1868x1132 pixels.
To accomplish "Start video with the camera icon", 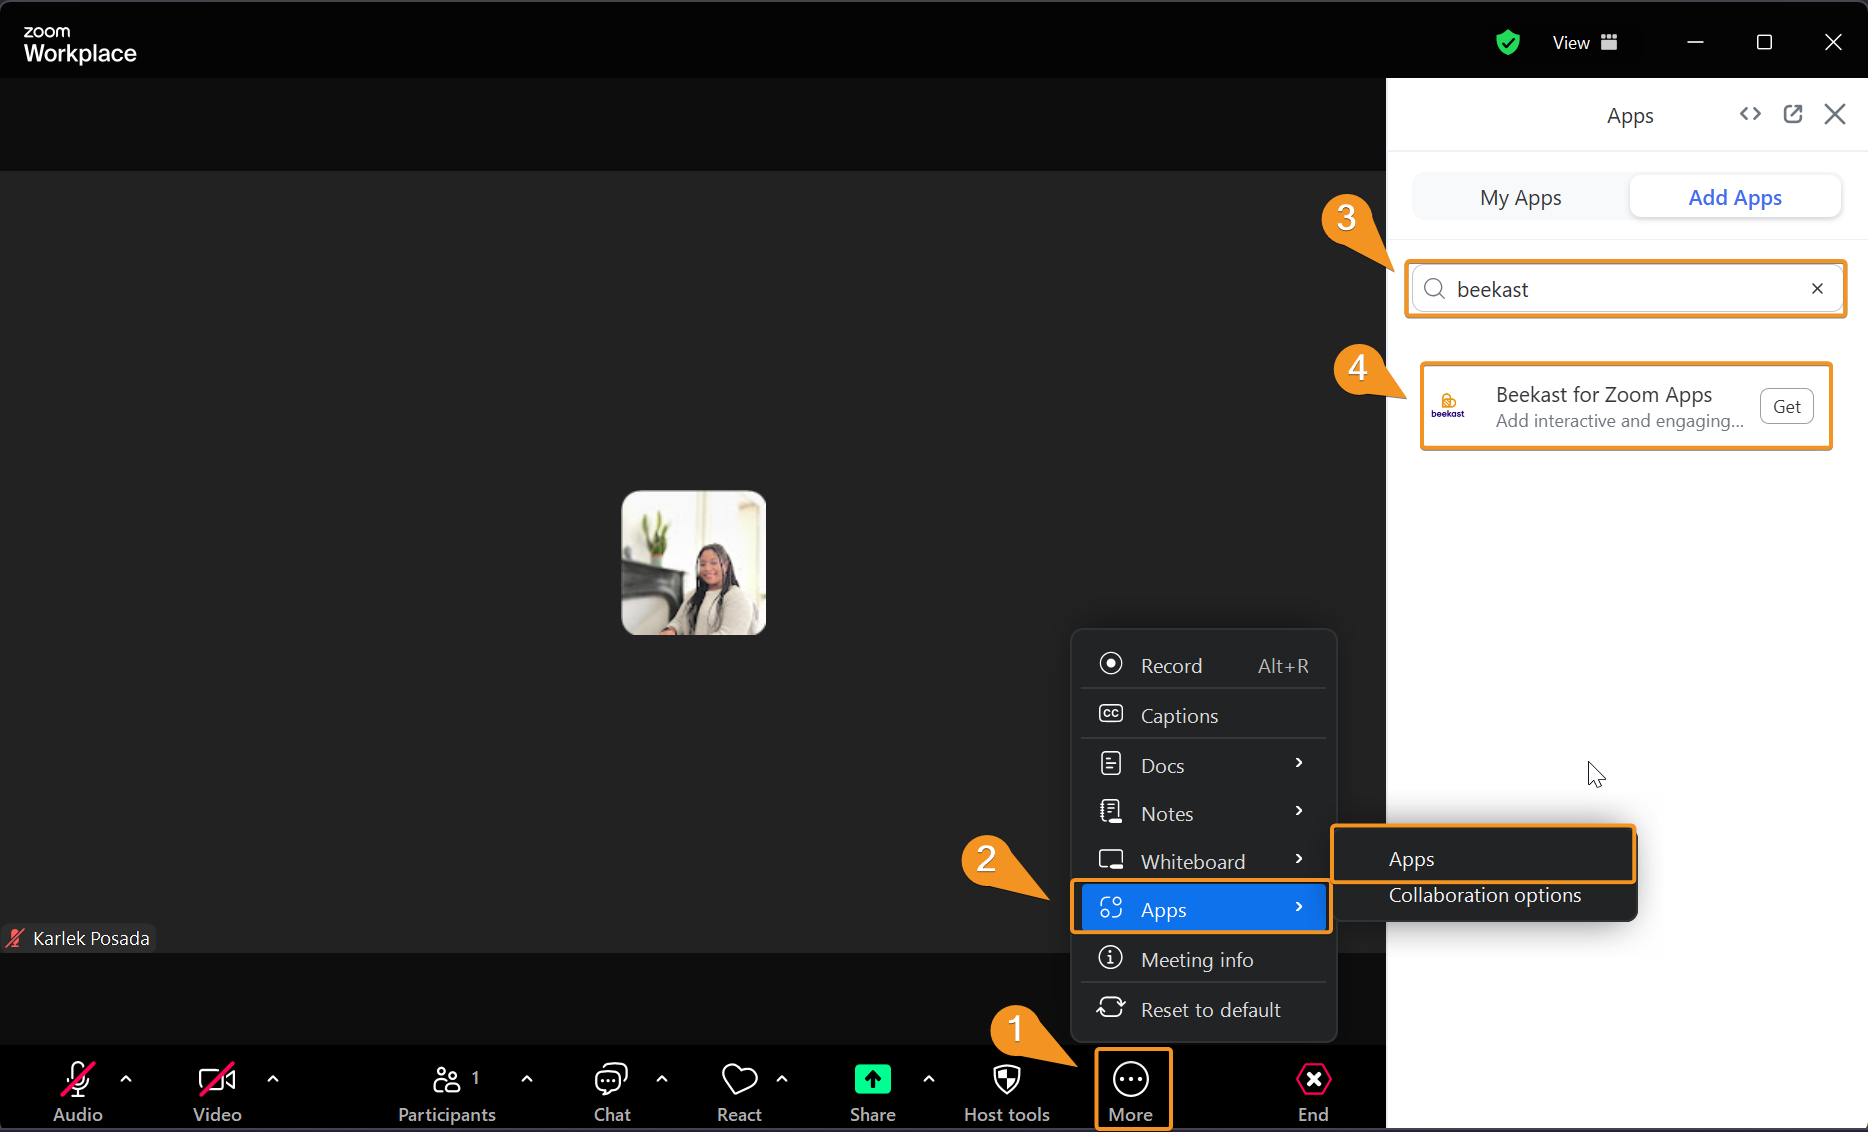I will 217,1080.
